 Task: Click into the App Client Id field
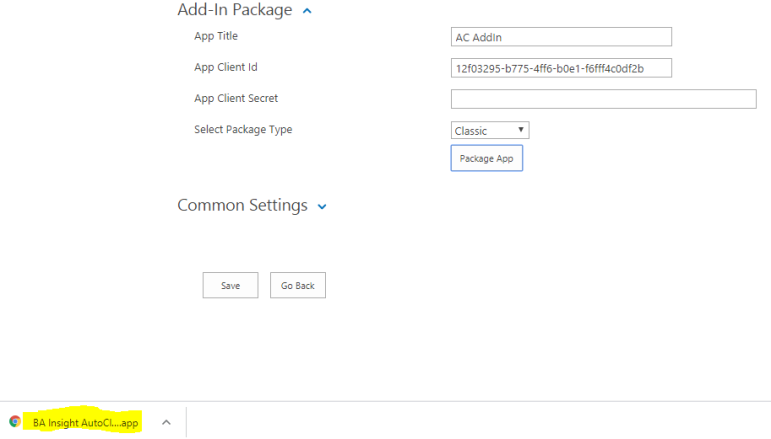(561, 68)
